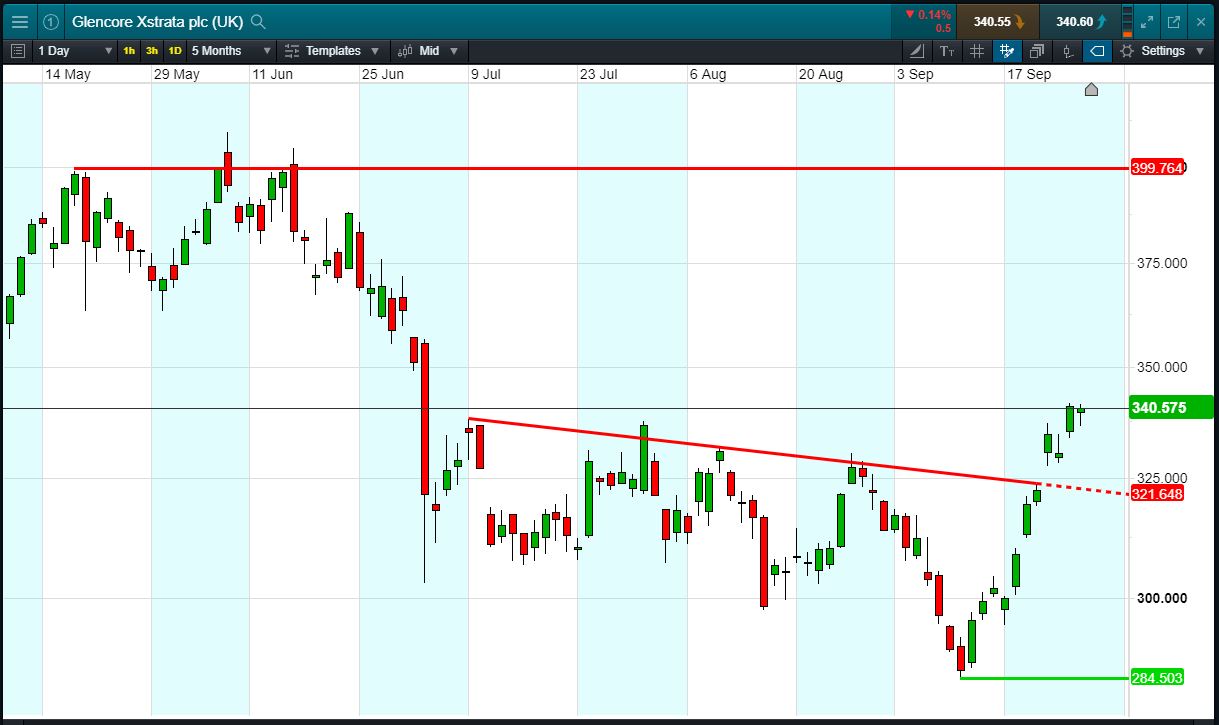Close the Glencore chart panel
The width and height of the screenshot is (1219, 725).
[x=1200, y=21]
